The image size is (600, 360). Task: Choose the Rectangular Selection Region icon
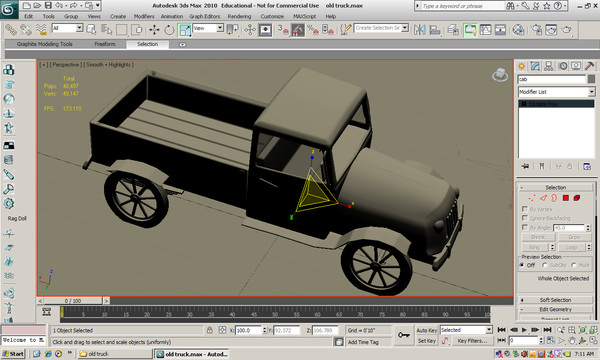pyautogui.click(x=121, y=29)
